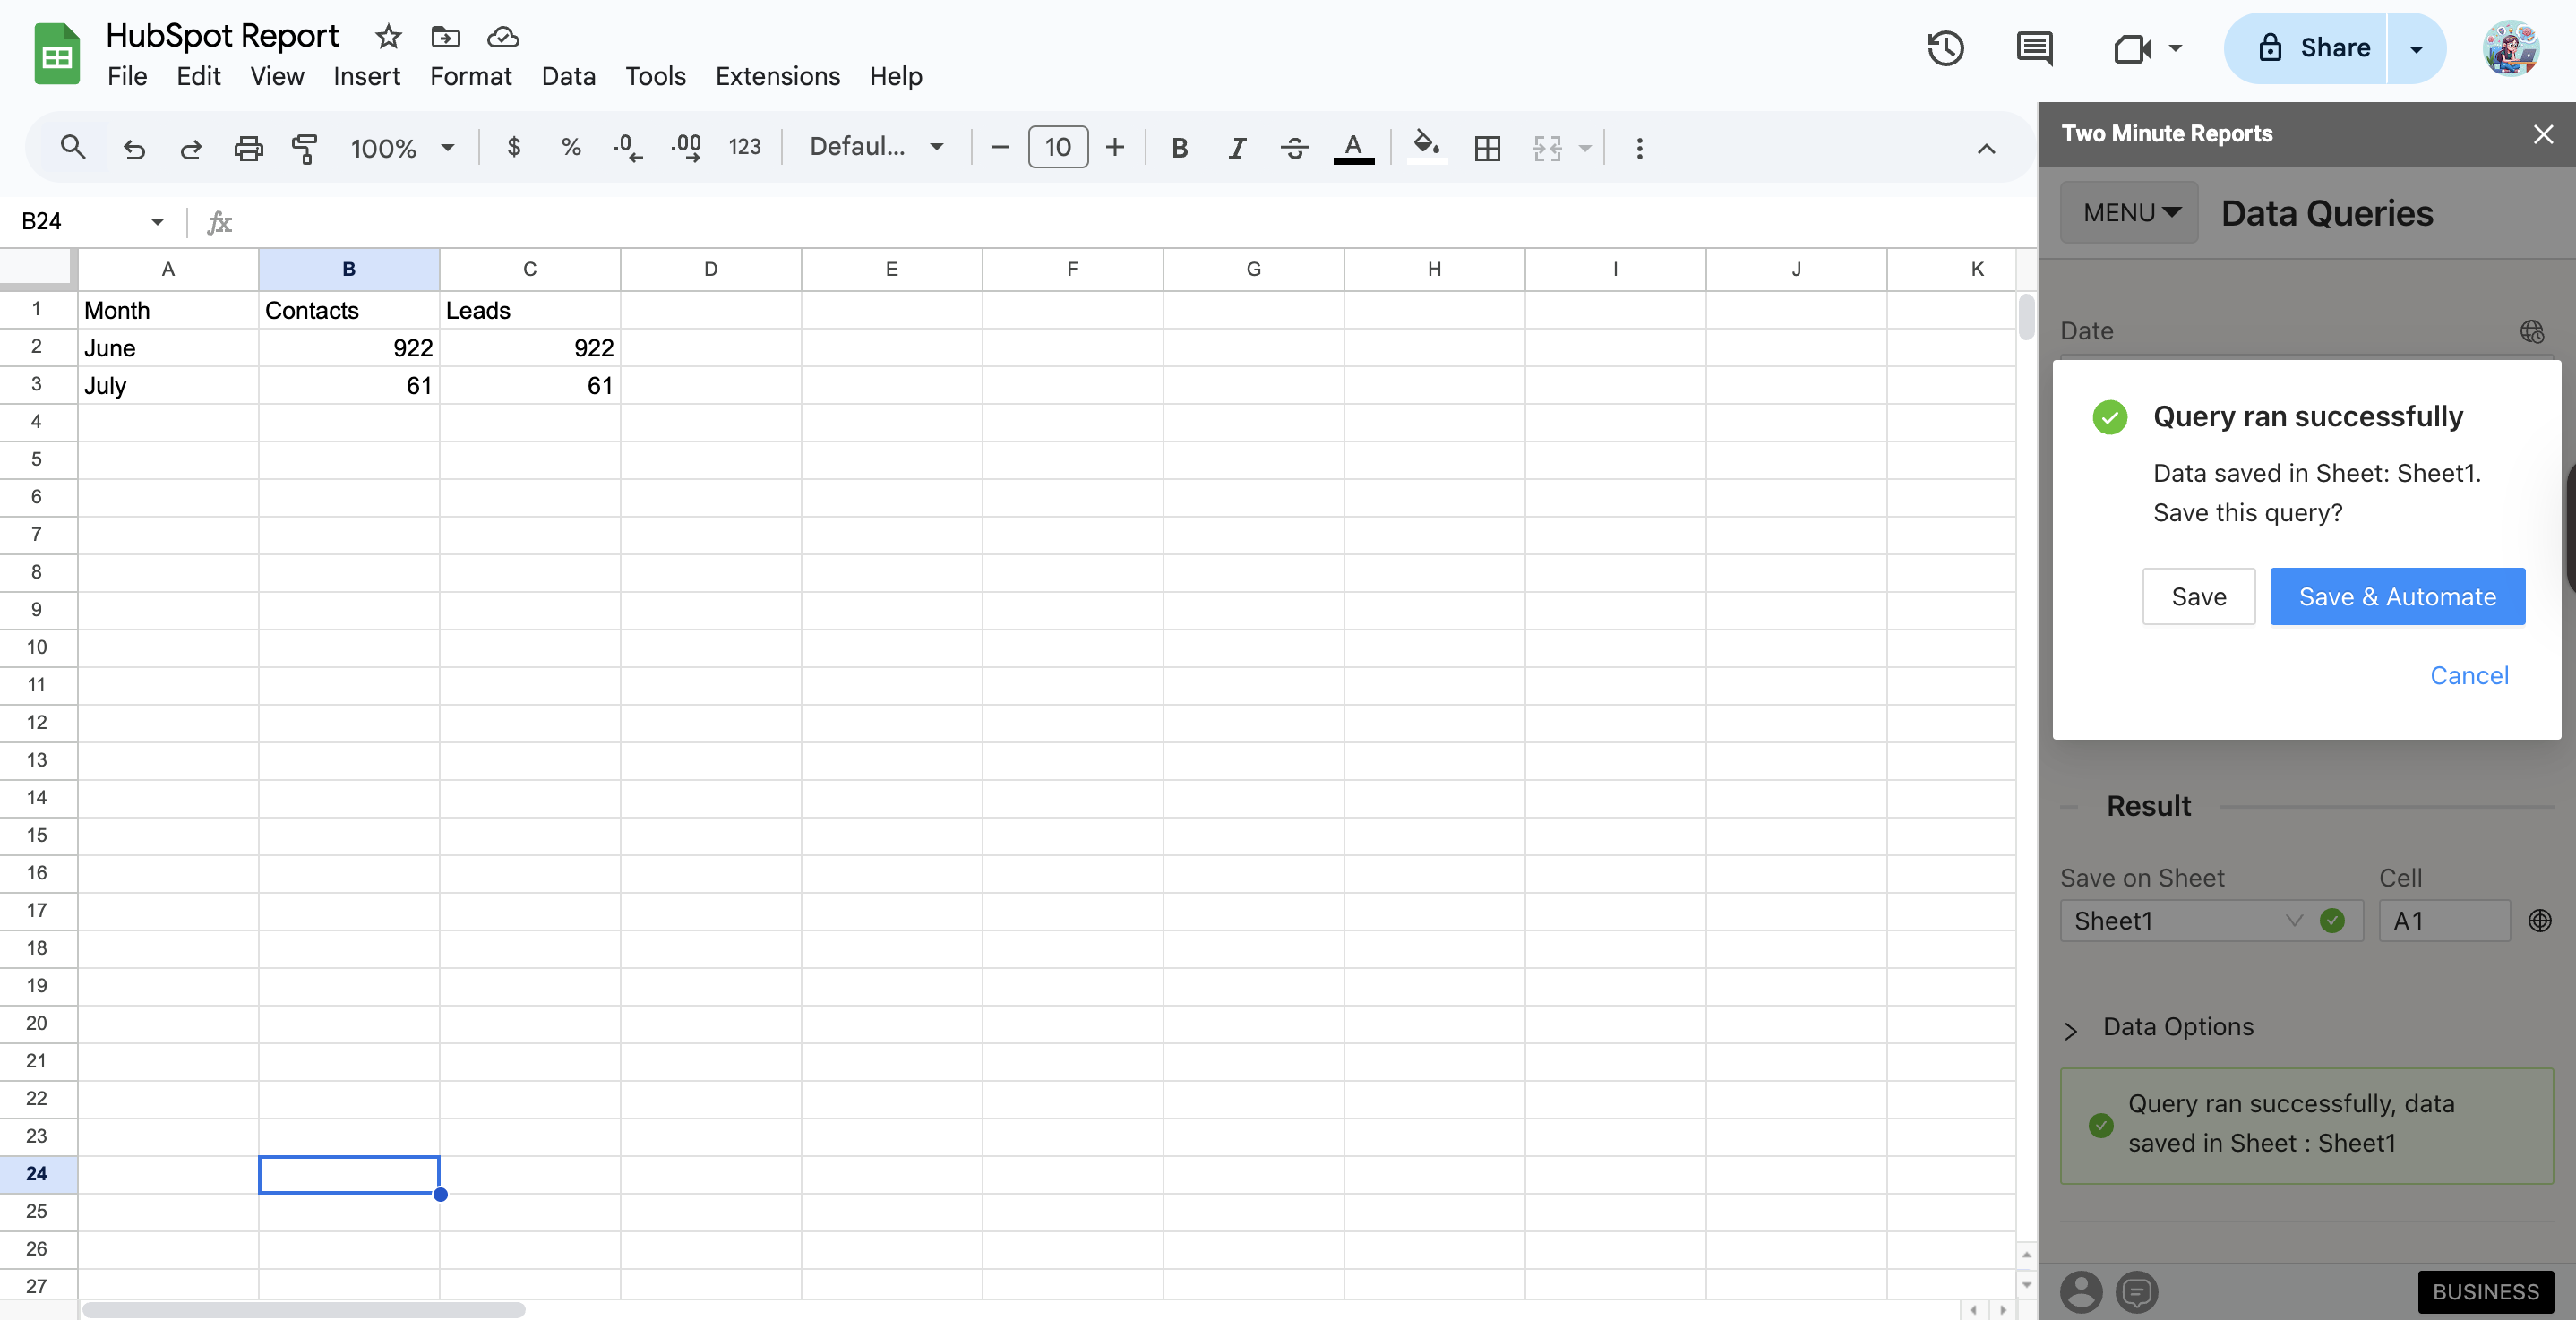Print the spreadsheet
This screenshot has height=1320, width=2576.
point(248,148)
